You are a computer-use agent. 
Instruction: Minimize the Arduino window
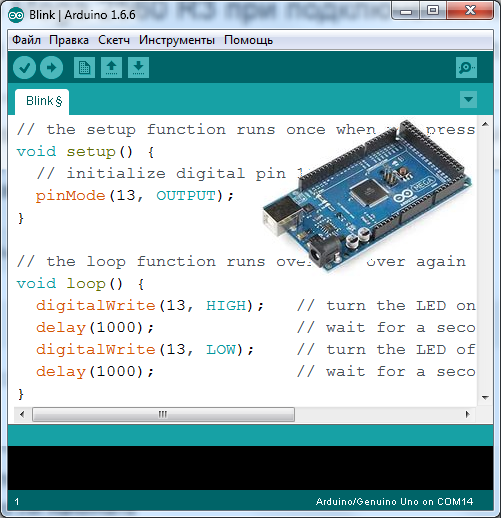click(x=405, y=11)
